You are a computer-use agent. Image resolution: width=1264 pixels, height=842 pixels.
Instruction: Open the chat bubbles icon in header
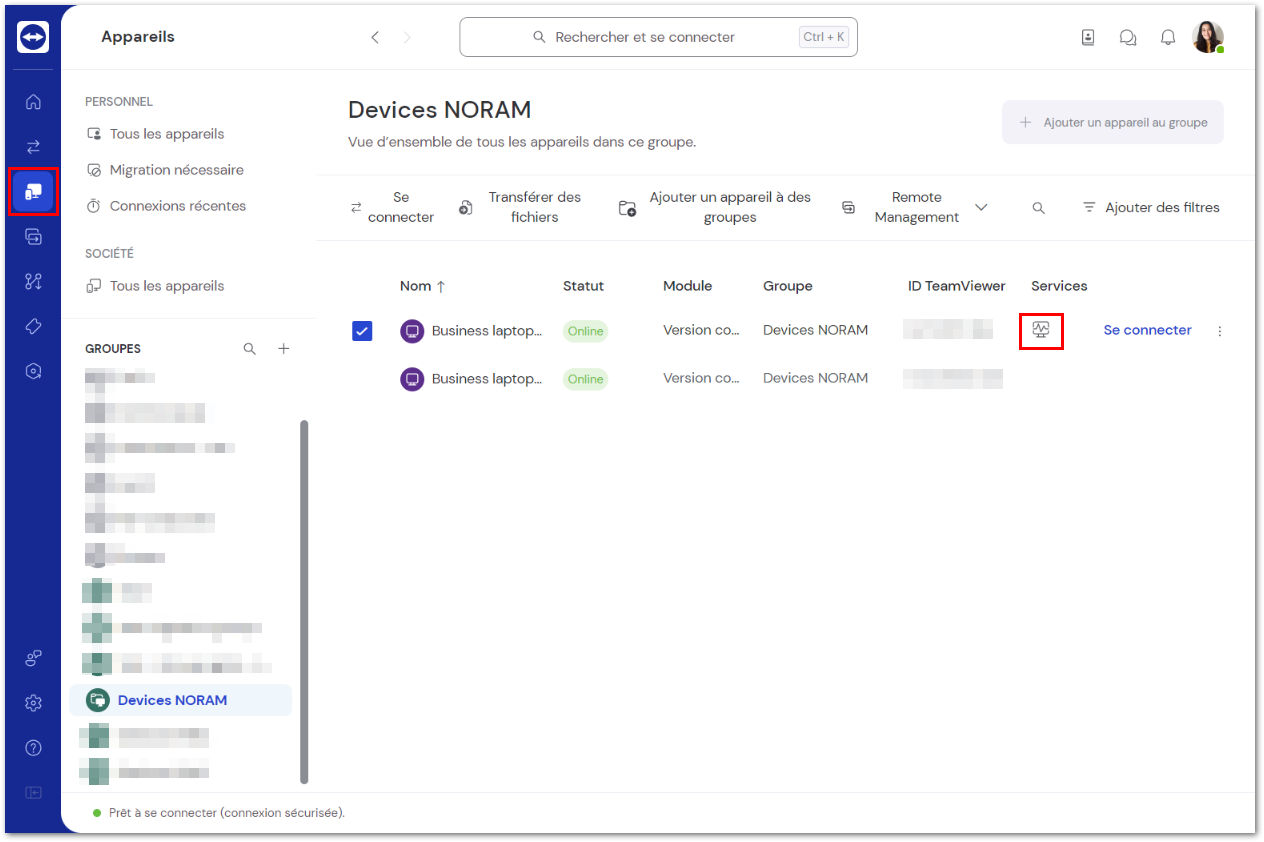coord(1128,38)
